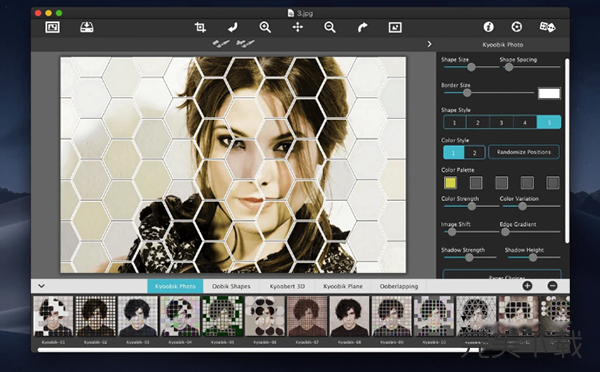Image resolution: width=600 pixels, height=372 pixels.
Task: Click the Zoom In magnifier
Action: click(x=265, y=27)
